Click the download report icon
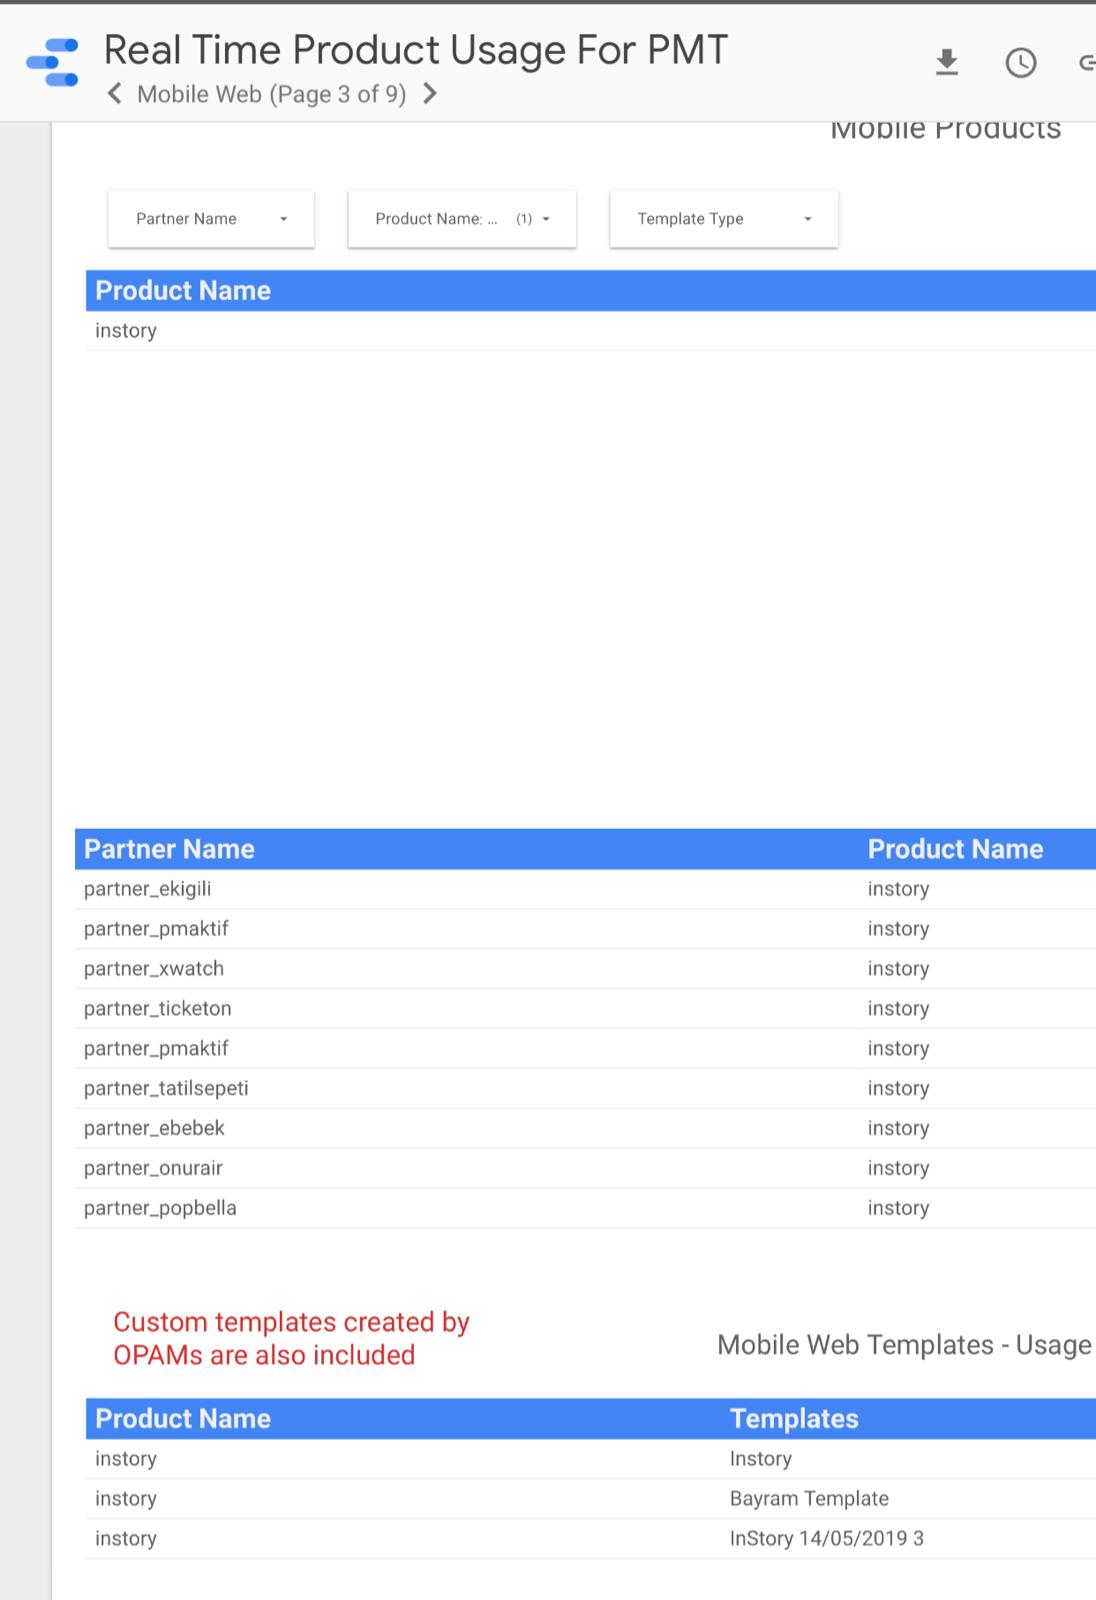The image size is (1096, 1600). [x=946, y=63]
